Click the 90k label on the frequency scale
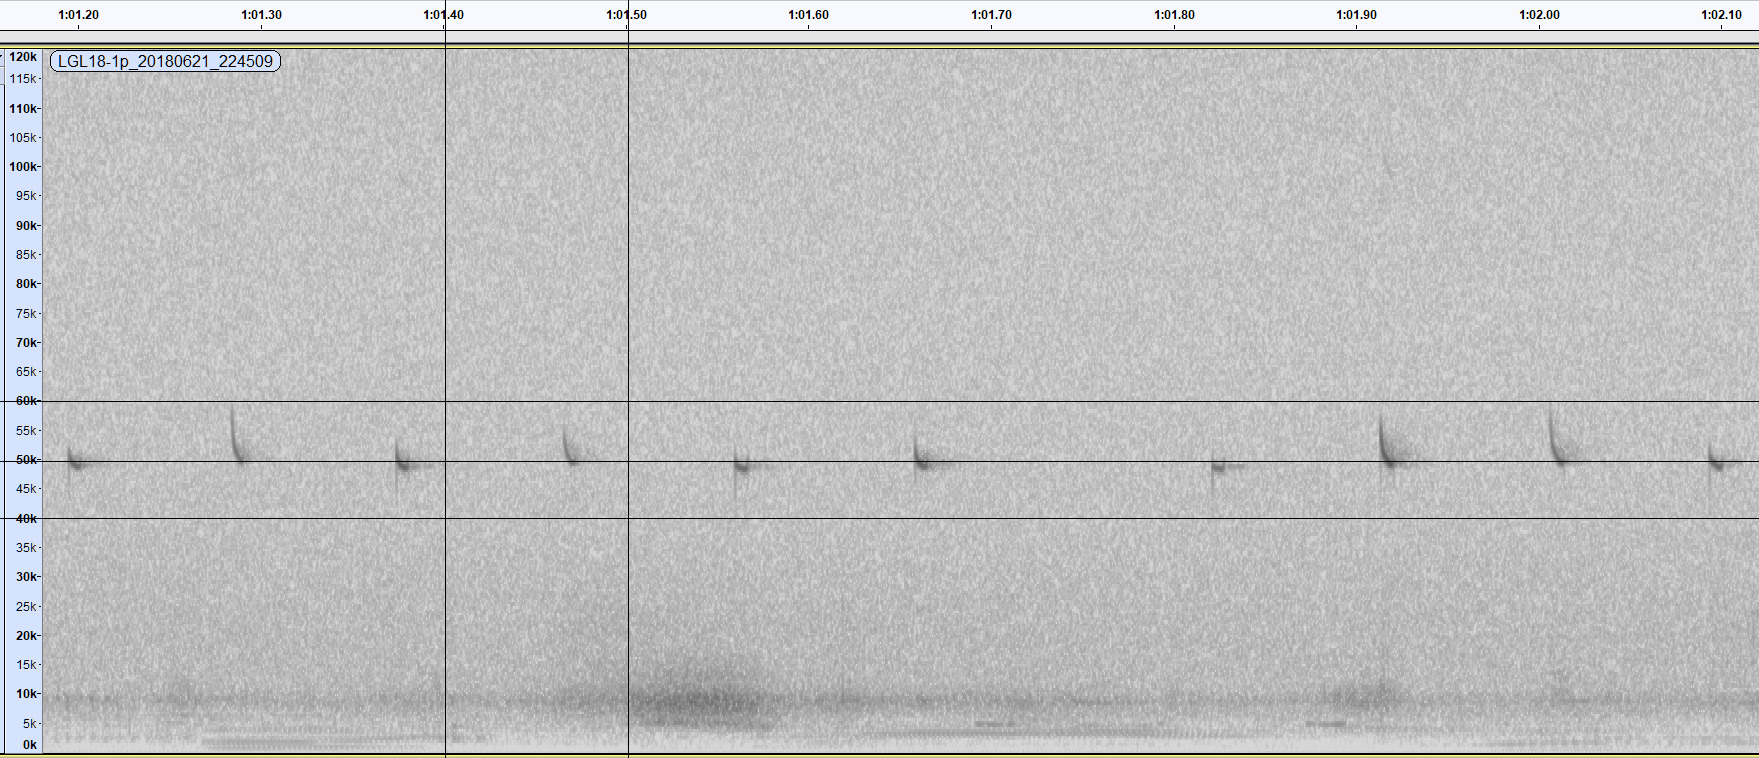The height and width of the screenshot is (758, 1759). coord(26,226)
